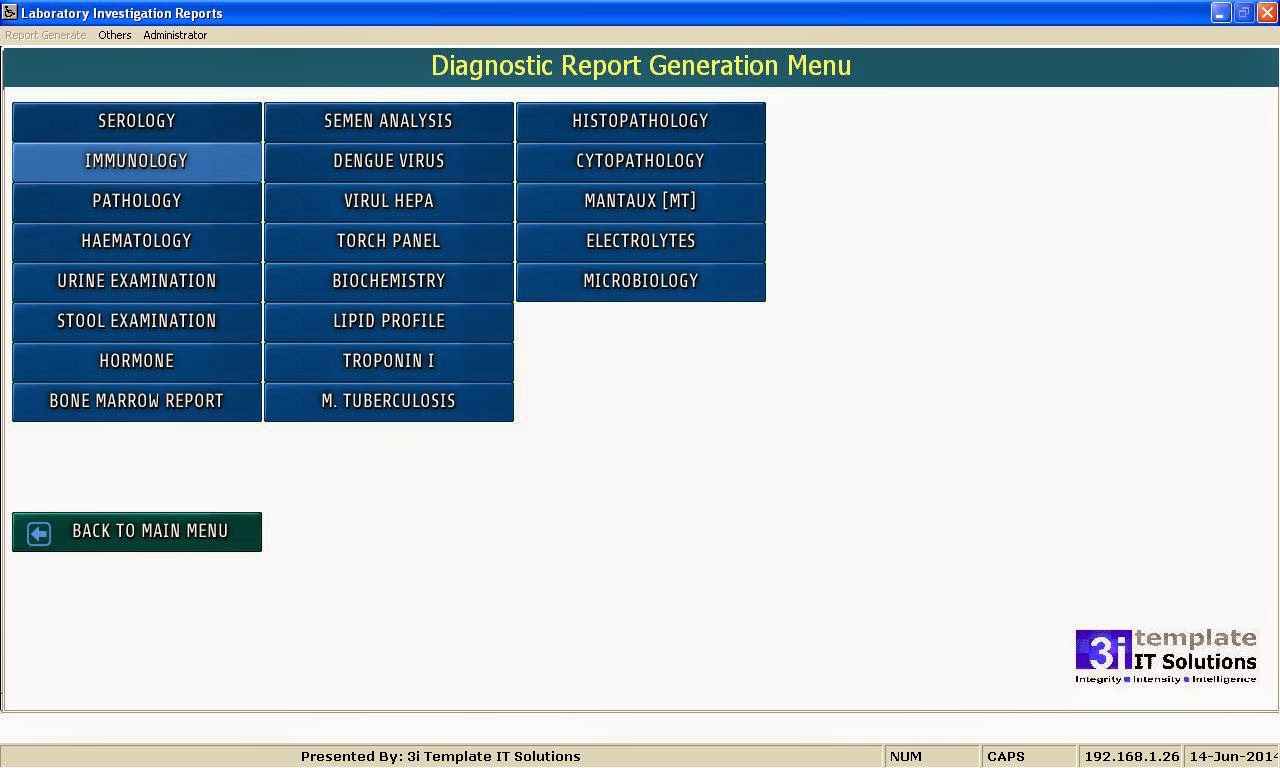Image resolution: width=1280 pixels, height=768 pixels.
Task: Open the HAEMATOLOGY report section
Action: click(x=136, y=241)
